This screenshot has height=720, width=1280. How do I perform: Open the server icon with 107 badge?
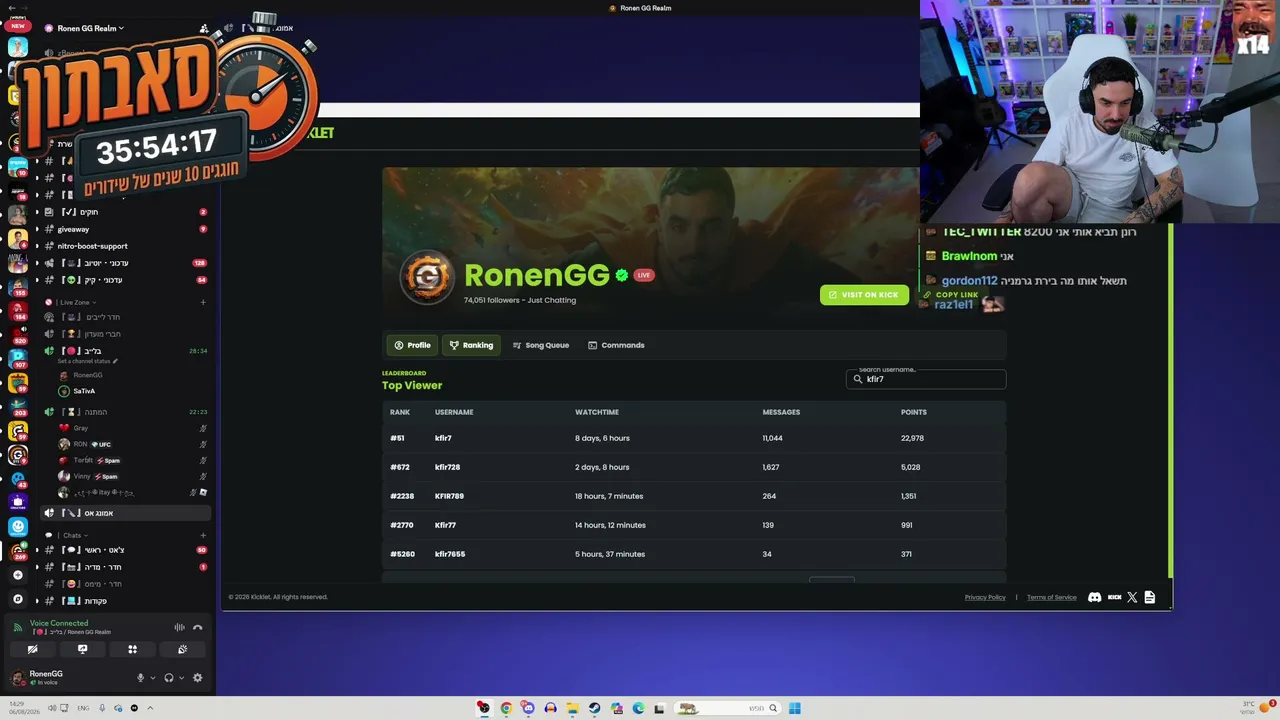(17, 357)
